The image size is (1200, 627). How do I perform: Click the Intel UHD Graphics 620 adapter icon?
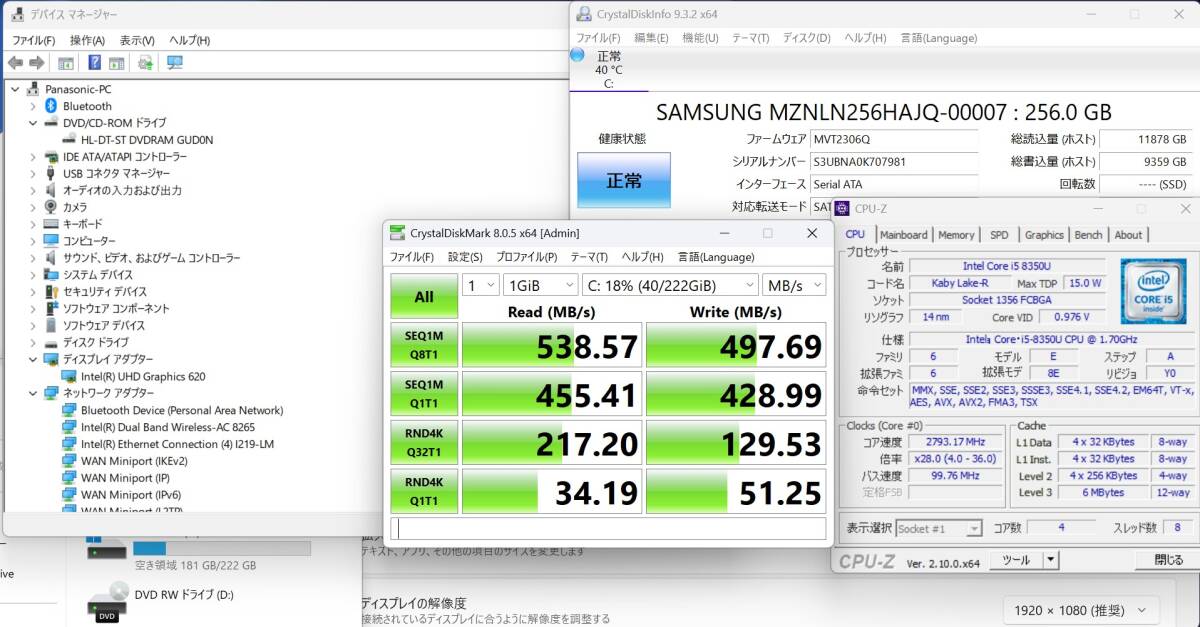coord(69,376)
